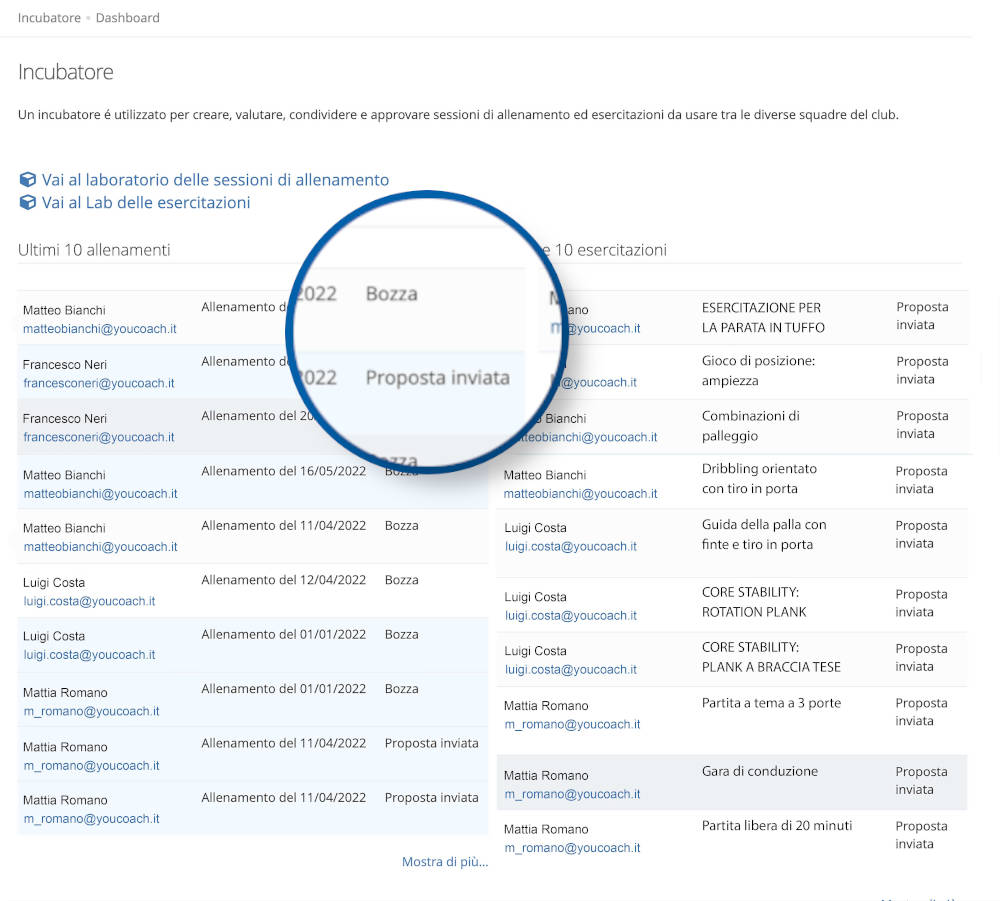Viewport: 1000px width, 901px height.
Task: Click Mattia Romano's email in 'Gara di conduzione' row
Action: pyautogui.click(x=572, y=794)
